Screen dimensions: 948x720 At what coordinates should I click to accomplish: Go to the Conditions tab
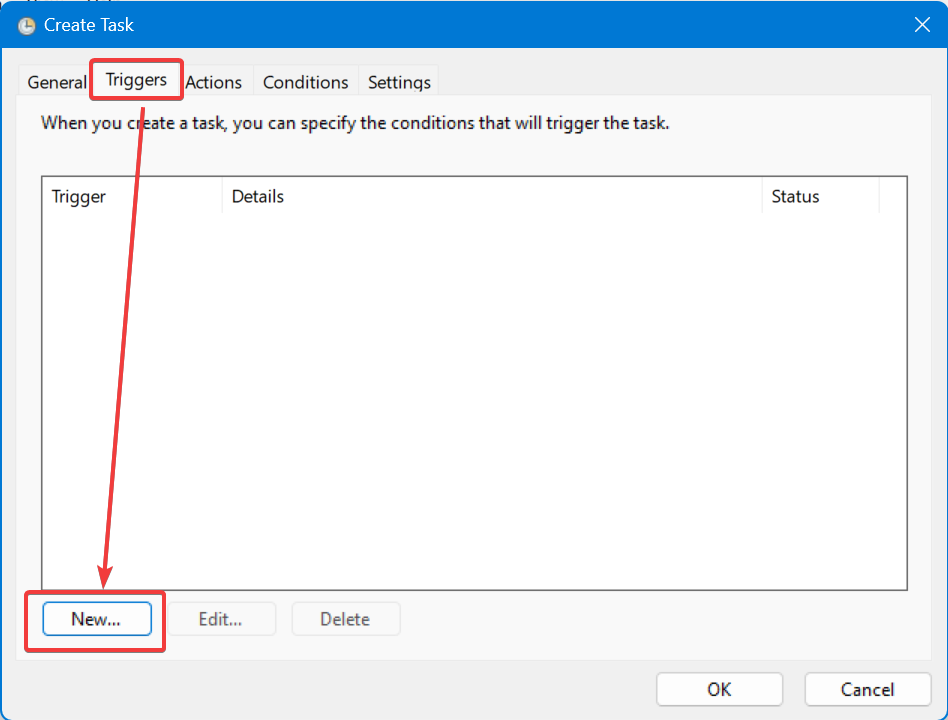point(305,82)
